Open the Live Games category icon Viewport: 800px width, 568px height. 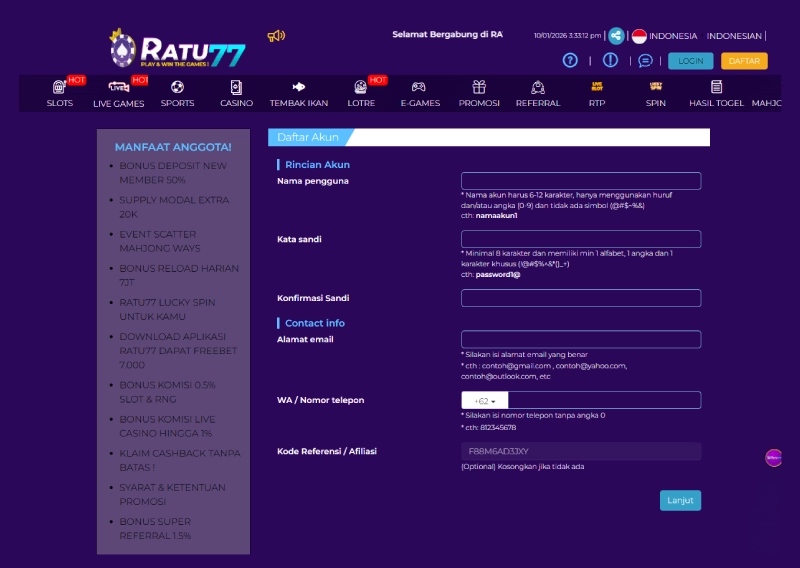tap(118, 87)
